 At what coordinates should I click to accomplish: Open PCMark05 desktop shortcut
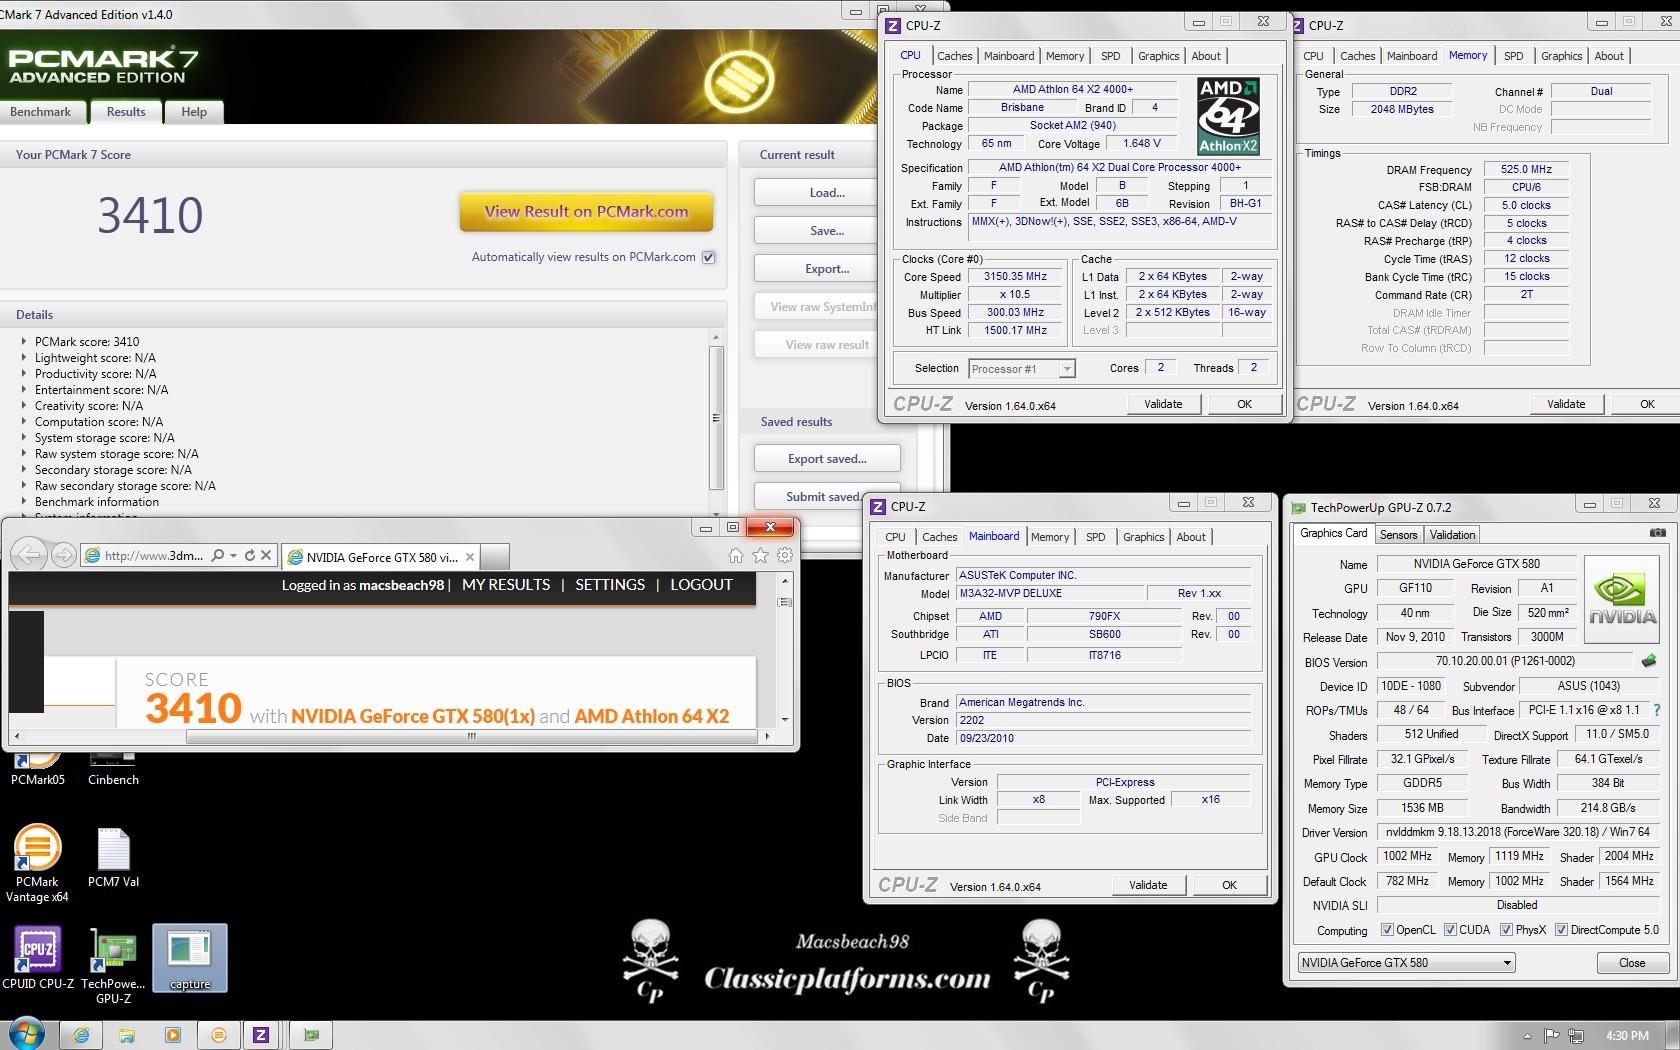[38, 769]
